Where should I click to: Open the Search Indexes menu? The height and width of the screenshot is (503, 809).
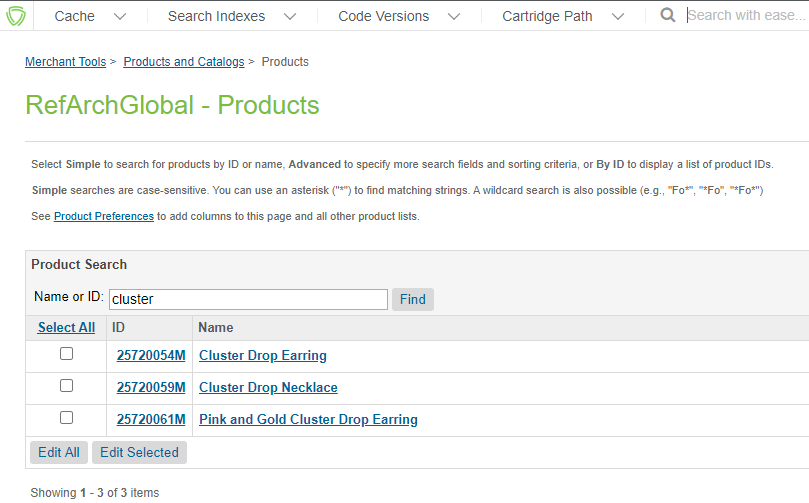pyautogui.click(x=216, y=16)
